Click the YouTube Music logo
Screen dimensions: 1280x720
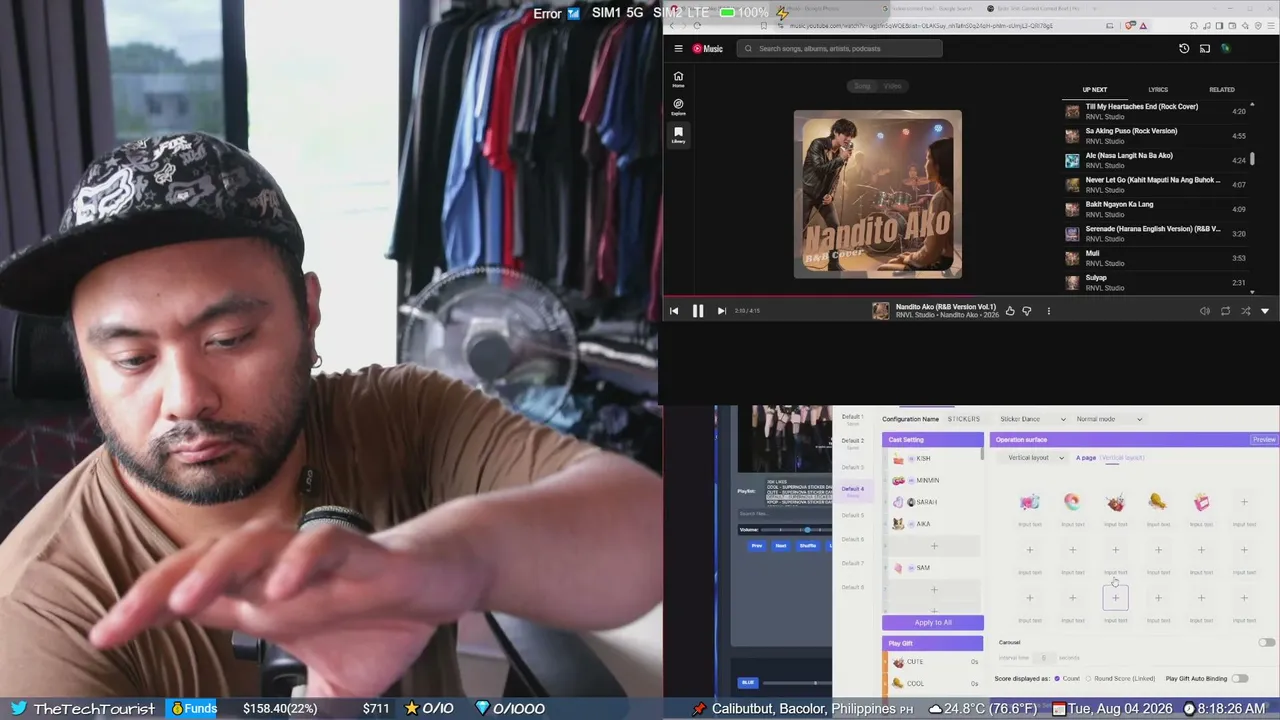coord(707,48)
